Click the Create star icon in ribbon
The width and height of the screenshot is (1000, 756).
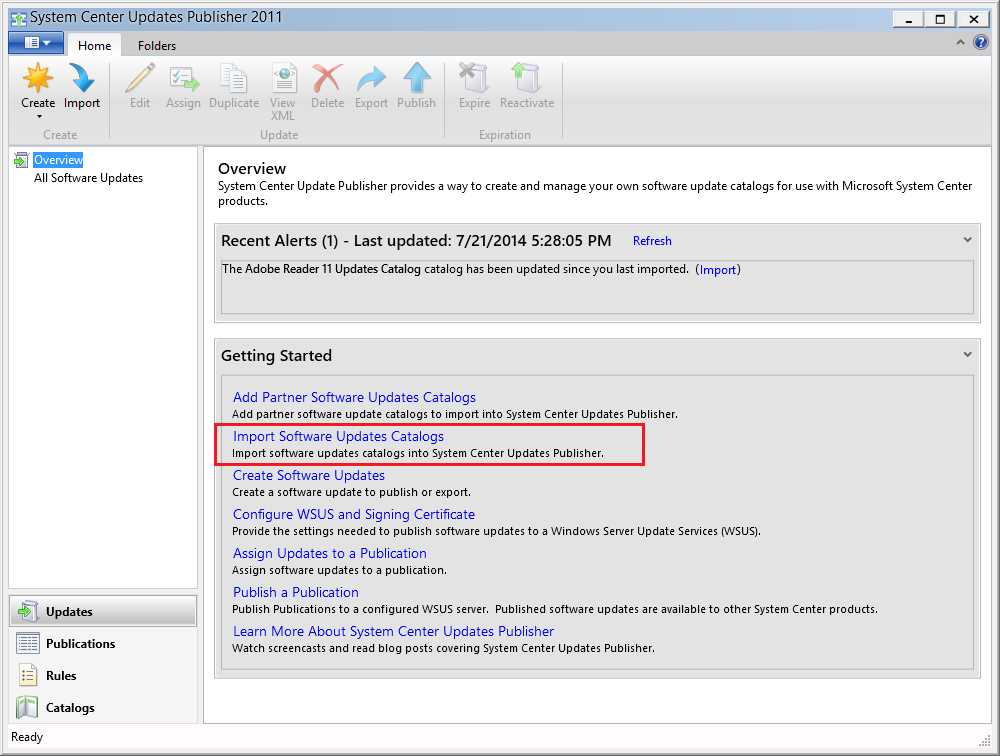[38, 78]
